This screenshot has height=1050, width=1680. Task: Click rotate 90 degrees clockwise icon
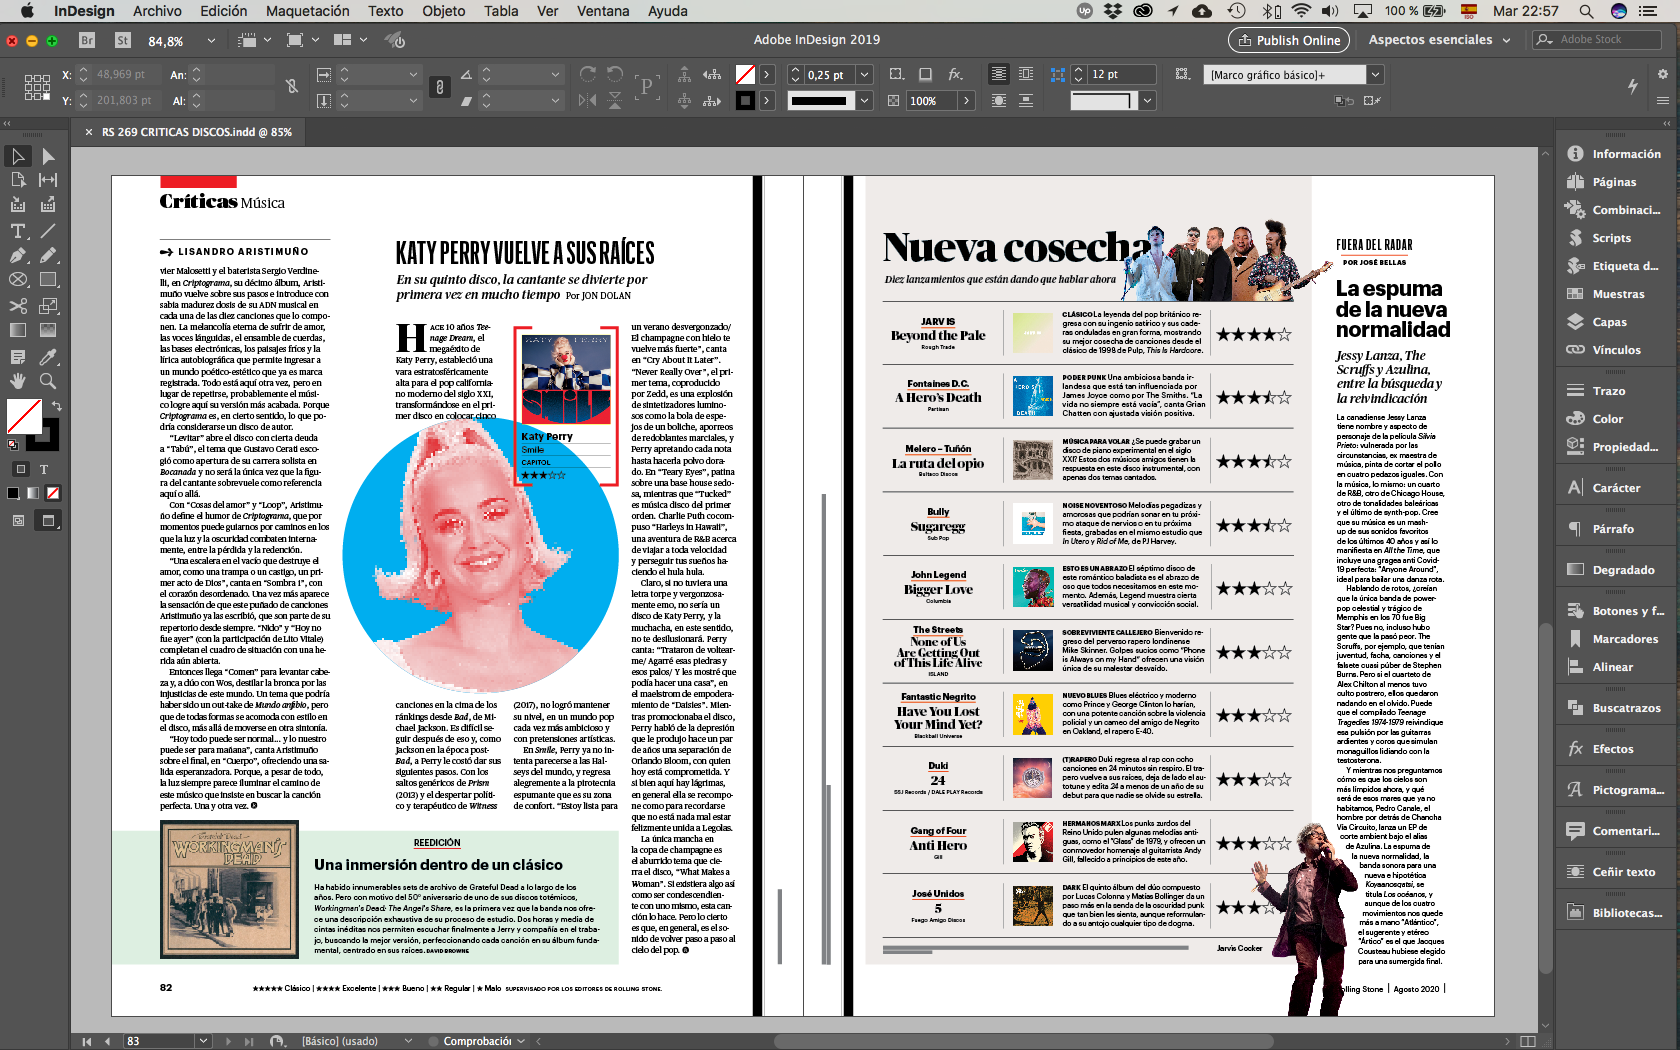click(588, 75)
